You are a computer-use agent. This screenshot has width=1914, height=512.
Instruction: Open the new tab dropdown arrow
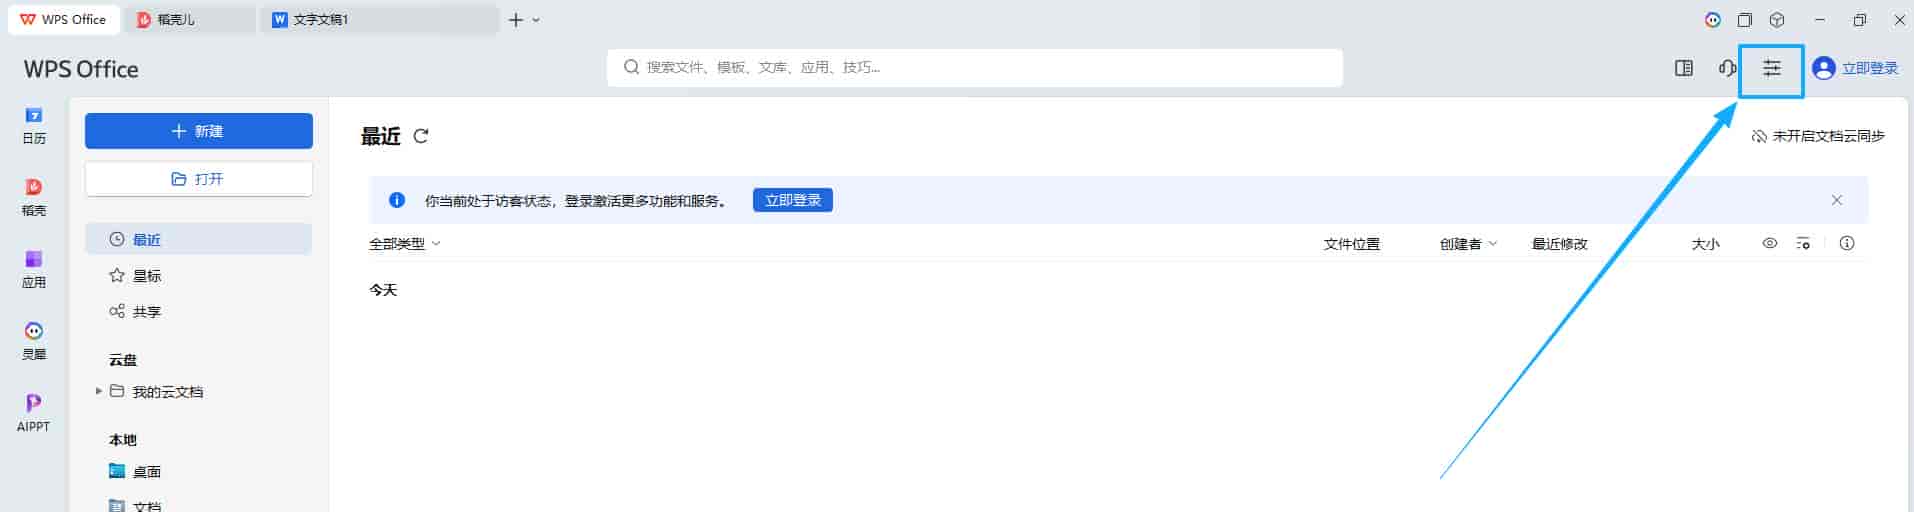tap(536, 20)
